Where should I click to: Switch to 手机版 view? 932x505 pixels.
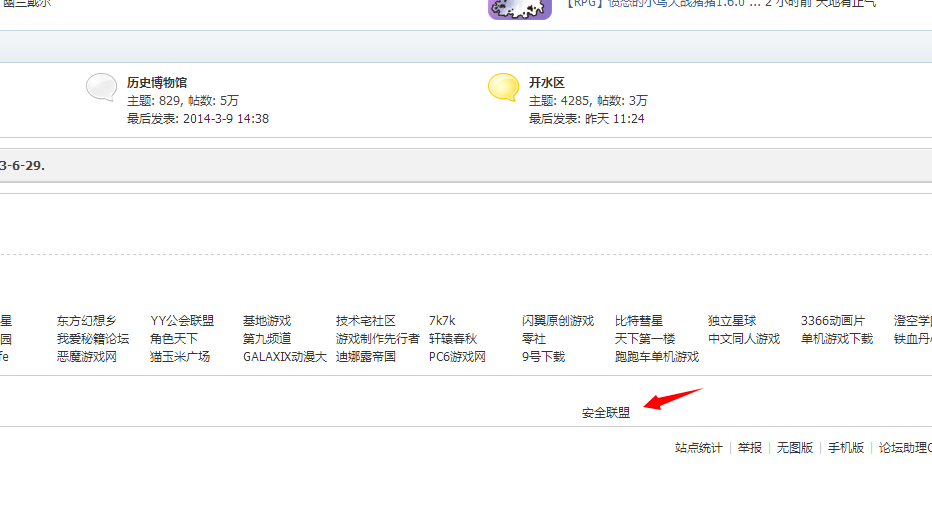pyautogui.click(x=846, y=448)
